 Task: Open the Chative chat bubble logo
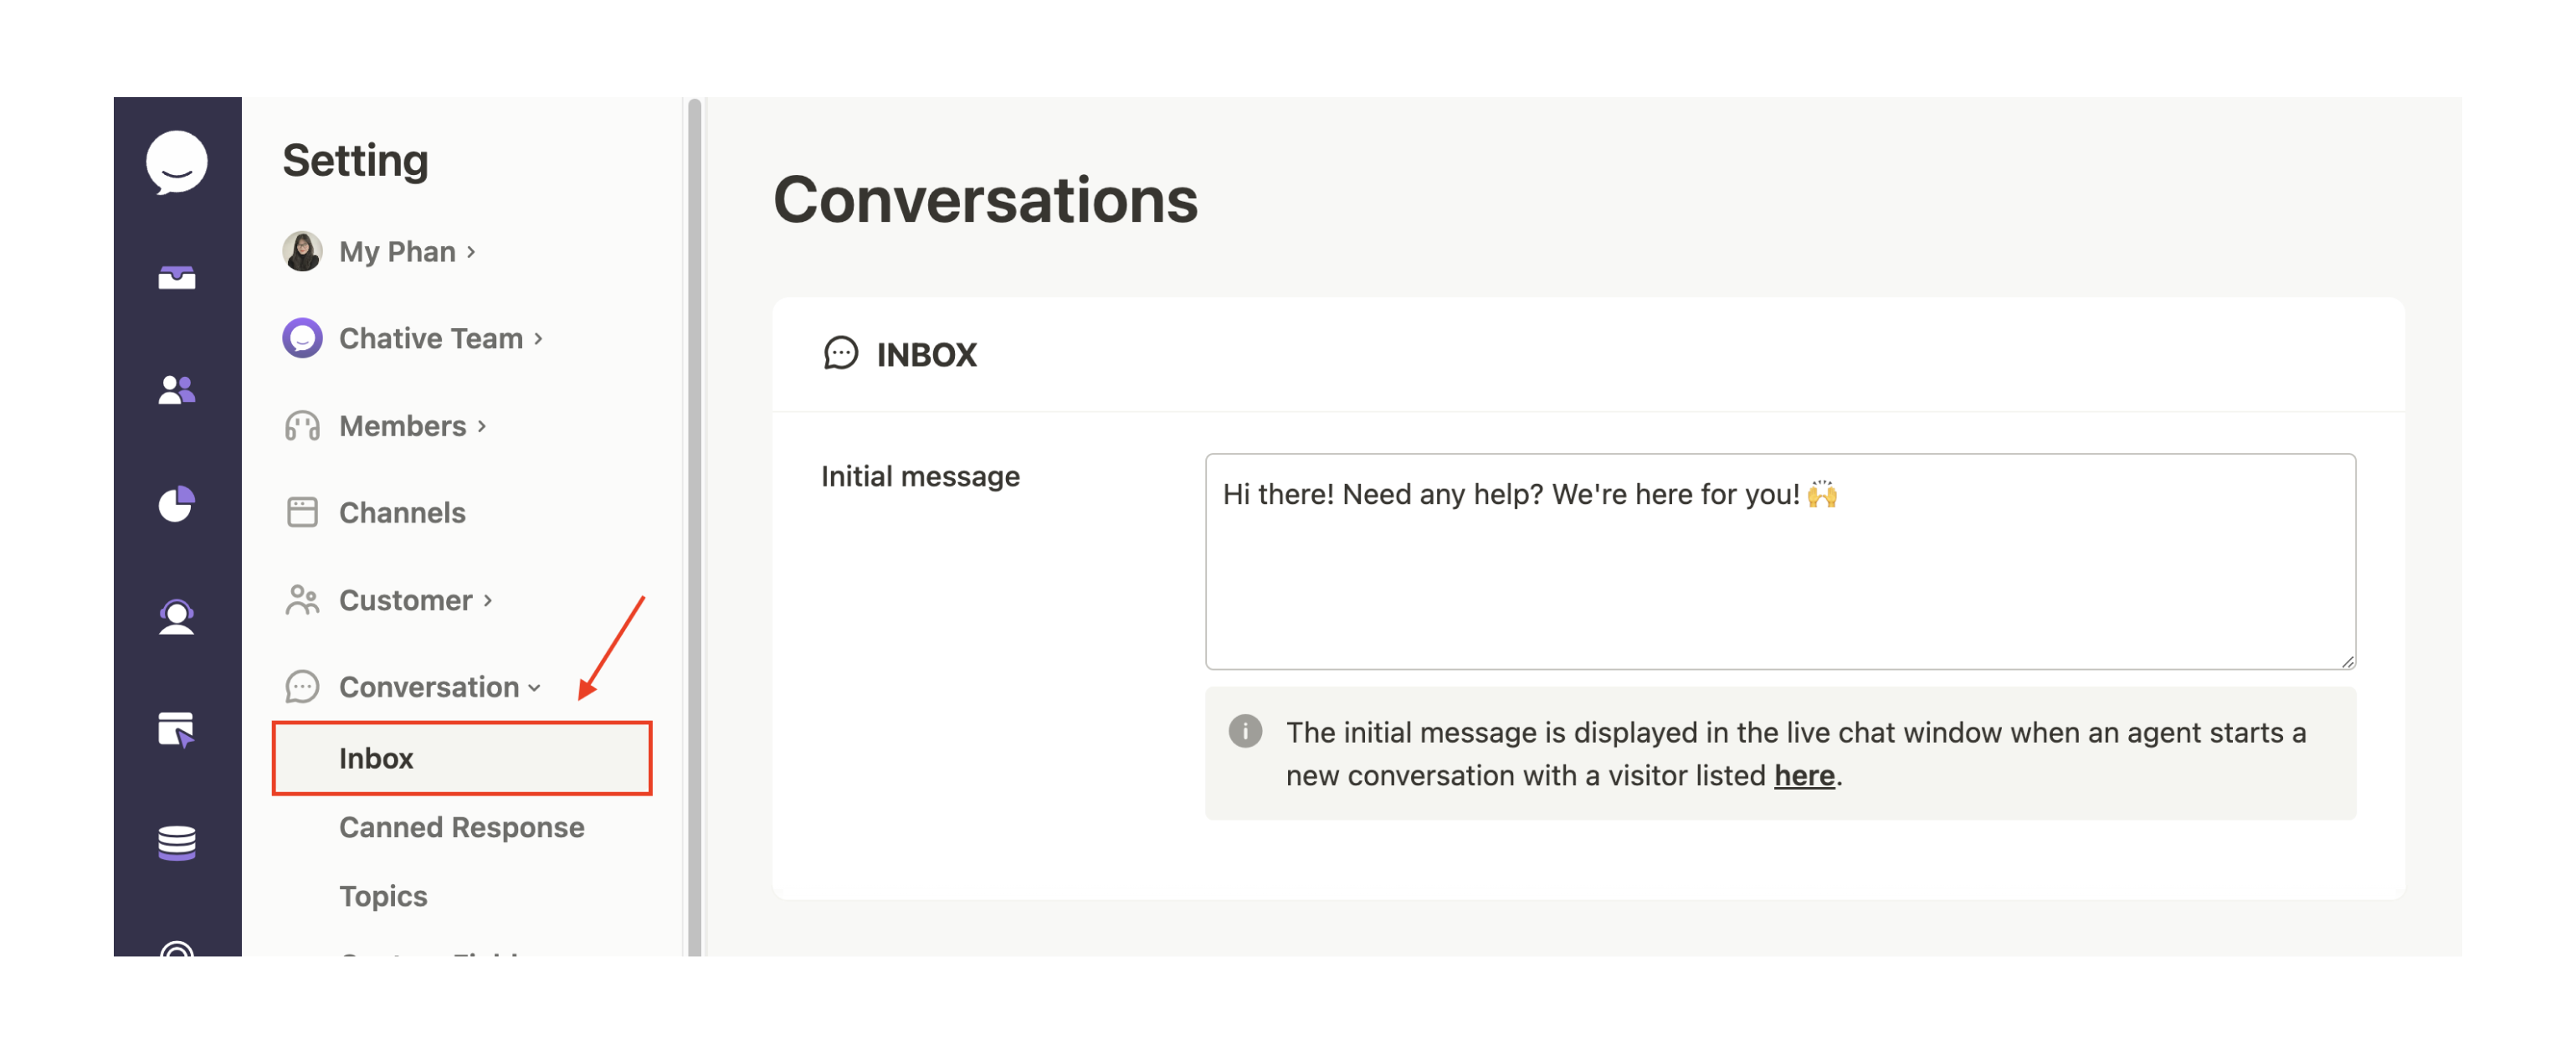click(177, 163)
